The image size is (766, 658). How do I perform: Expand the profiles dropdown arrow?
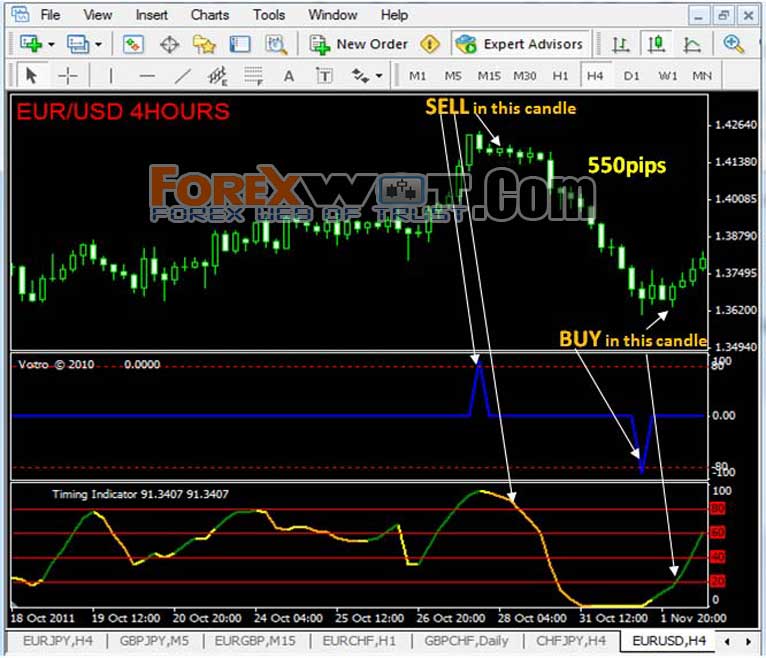click(x=98, y=44)
